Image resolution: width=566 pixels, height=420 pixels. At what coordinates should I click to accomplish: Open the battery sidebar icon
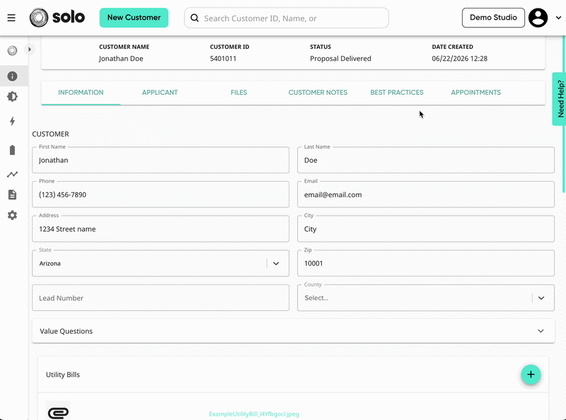pos(12,150)
